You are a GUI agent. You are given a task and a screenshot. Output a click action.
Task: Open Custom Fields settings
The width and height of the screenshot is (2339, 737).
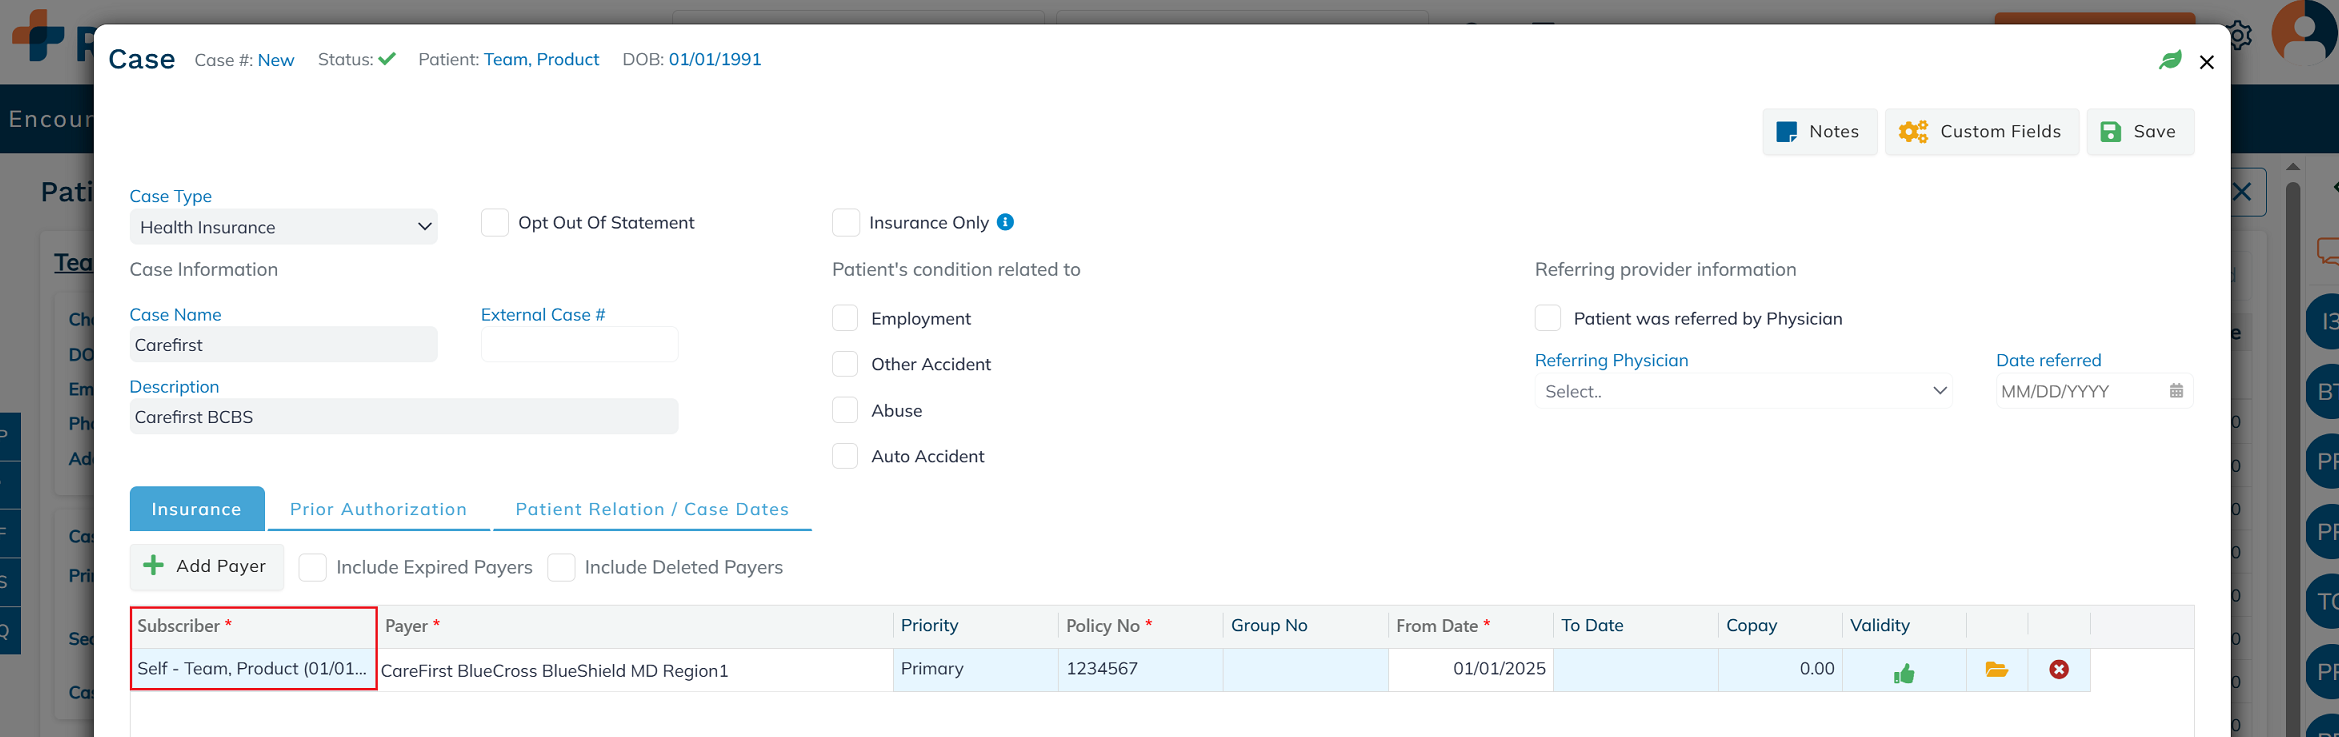tap(1981, 132)
